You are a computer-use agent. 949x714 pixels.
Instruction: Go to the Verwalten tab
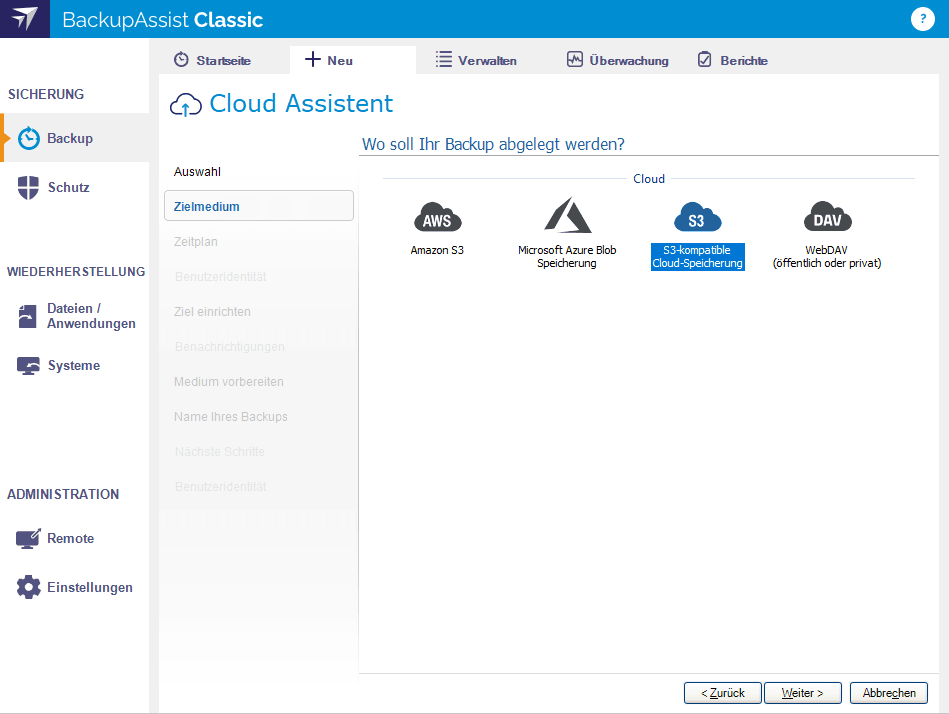click(476, 60)
